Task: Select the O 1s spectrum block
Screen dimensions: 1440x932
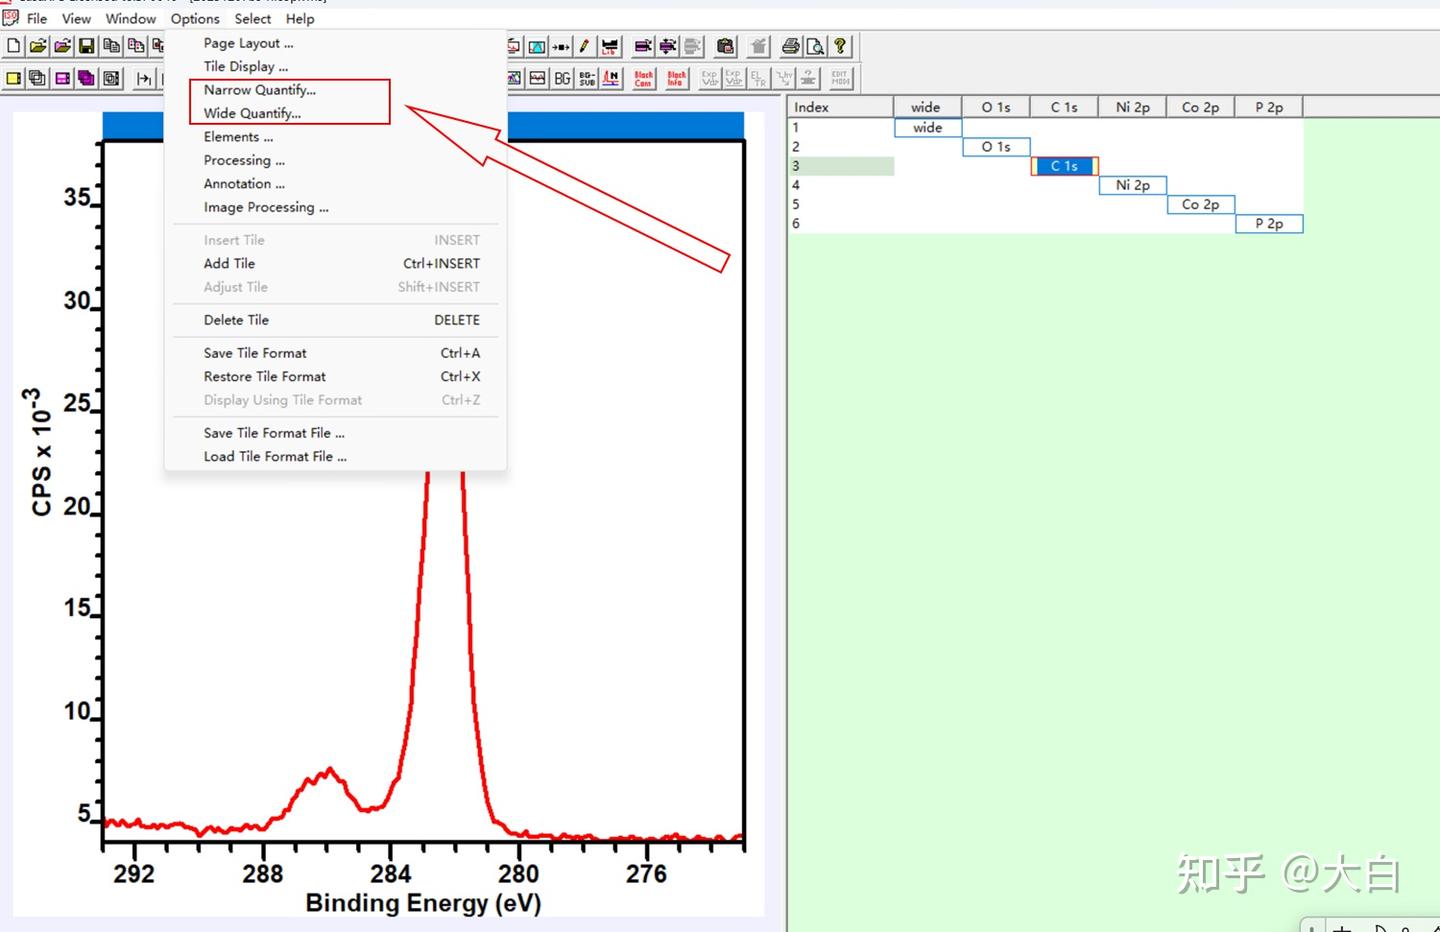Action: (x=996, y=147)
